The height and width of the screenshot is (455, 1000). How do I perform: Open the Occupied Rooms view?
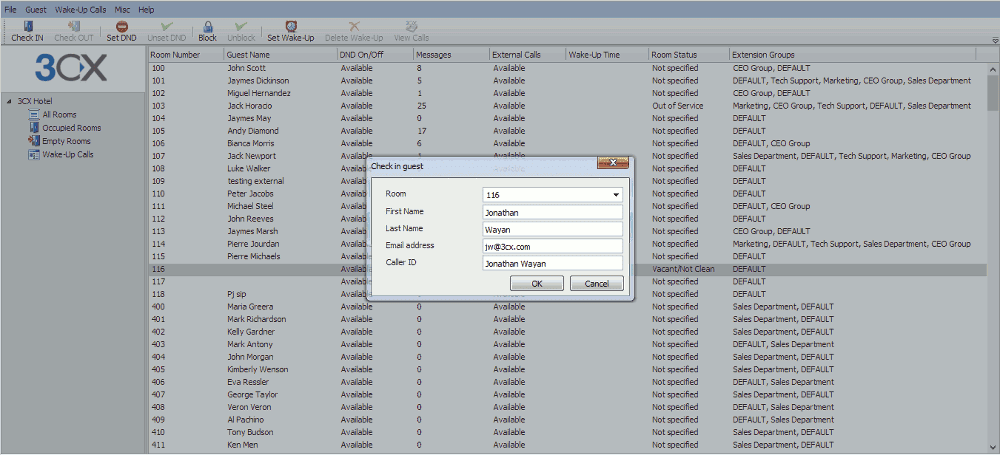coord(70,128)
